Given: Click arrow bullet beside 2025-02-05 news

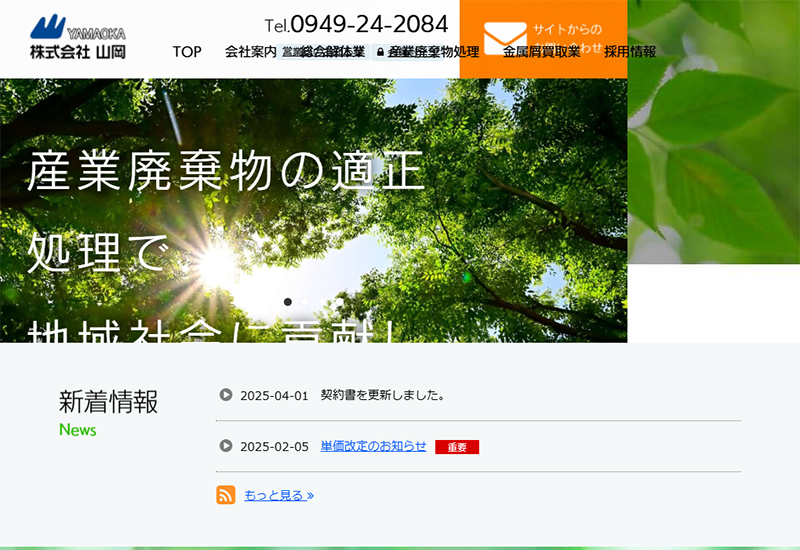Looking at the screenshot, I should (226, 446).
